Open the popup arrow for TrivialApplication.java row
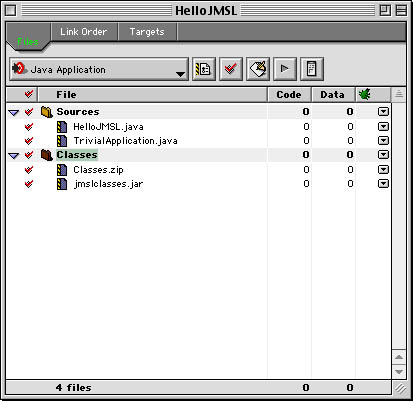 coord(383,141)
